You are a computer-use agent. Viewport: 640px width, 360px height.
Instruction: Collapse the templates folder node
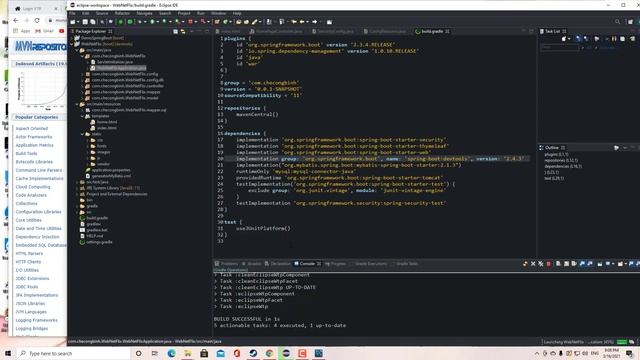click(x=82, y=116)
